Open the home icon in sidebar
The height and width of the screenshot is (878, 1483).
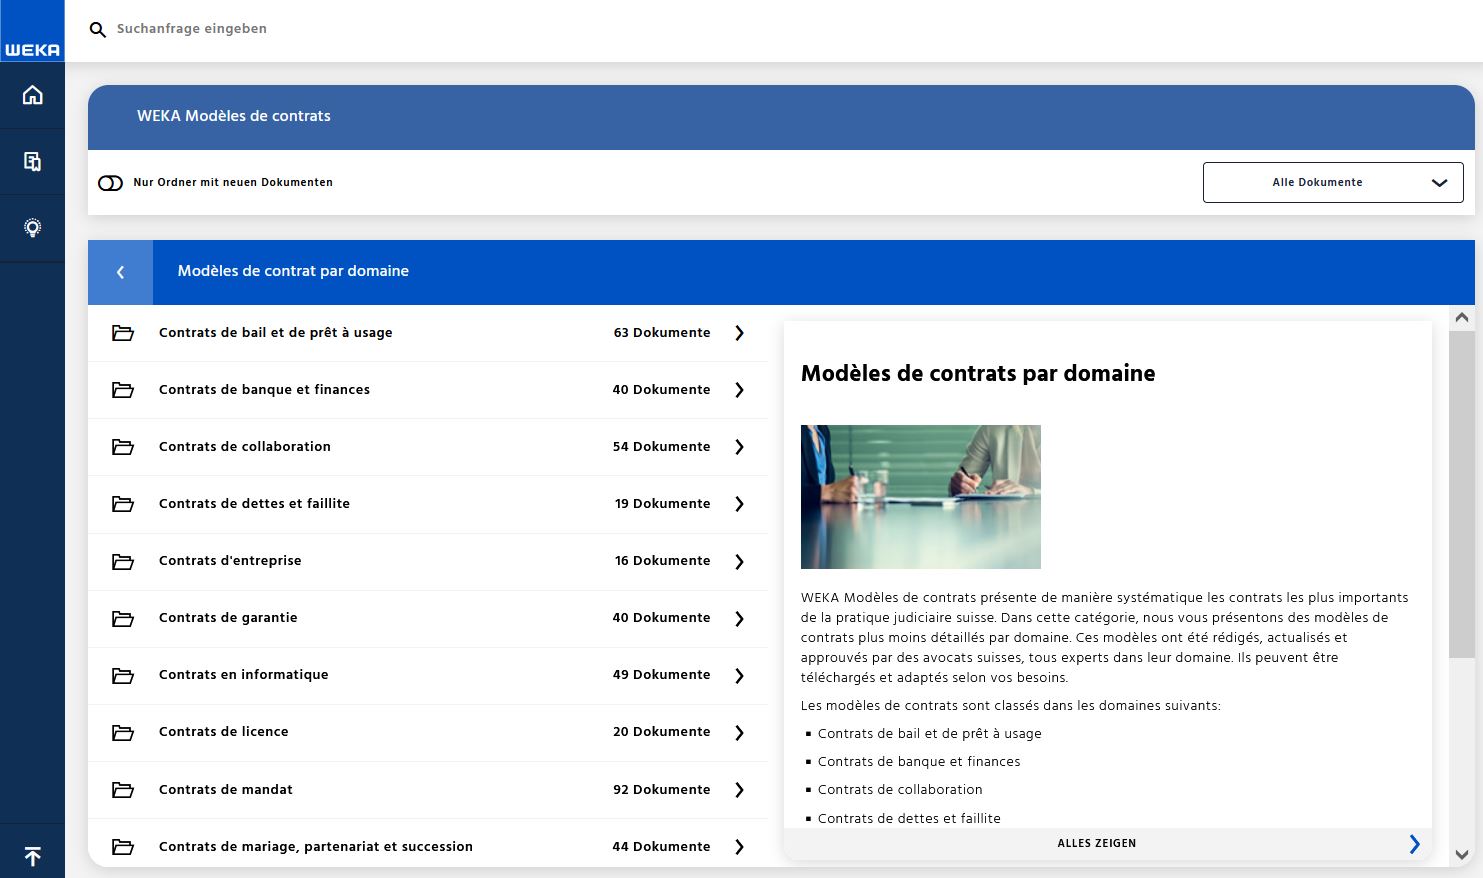pos(32,95)
